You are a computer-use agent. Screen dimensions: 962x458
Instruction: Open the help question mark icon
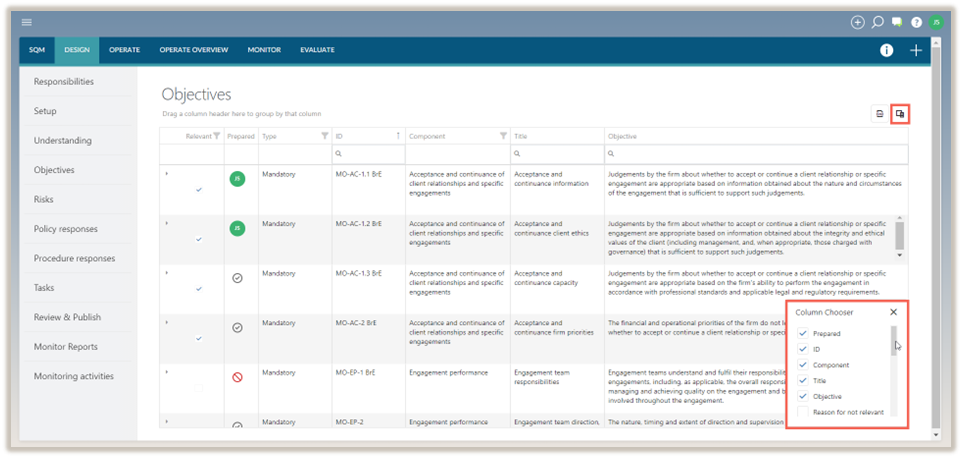pyautogui.click(x=916, y=22)
